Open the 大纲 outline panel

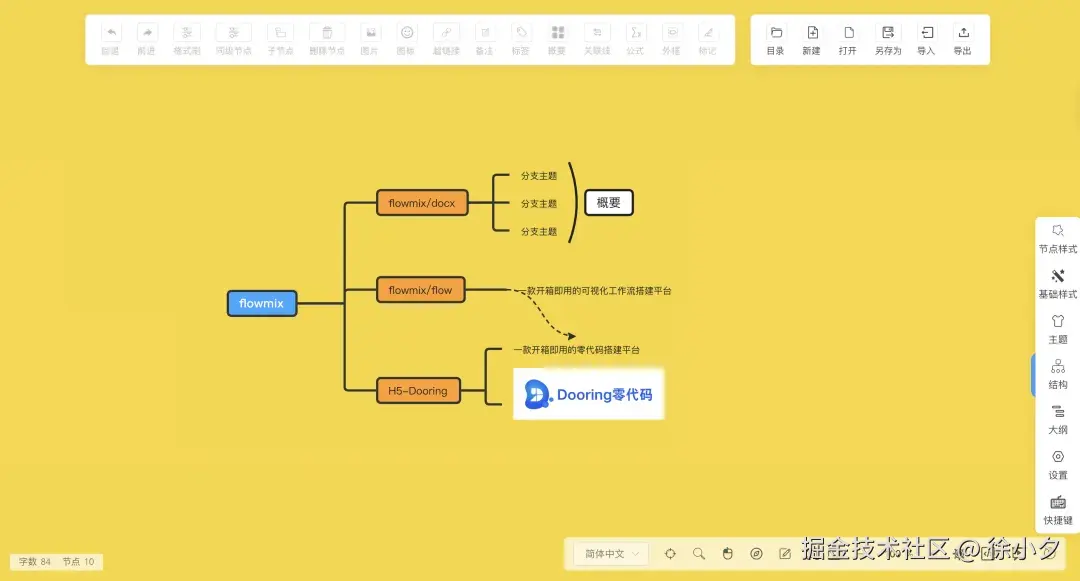point(1057,419)
